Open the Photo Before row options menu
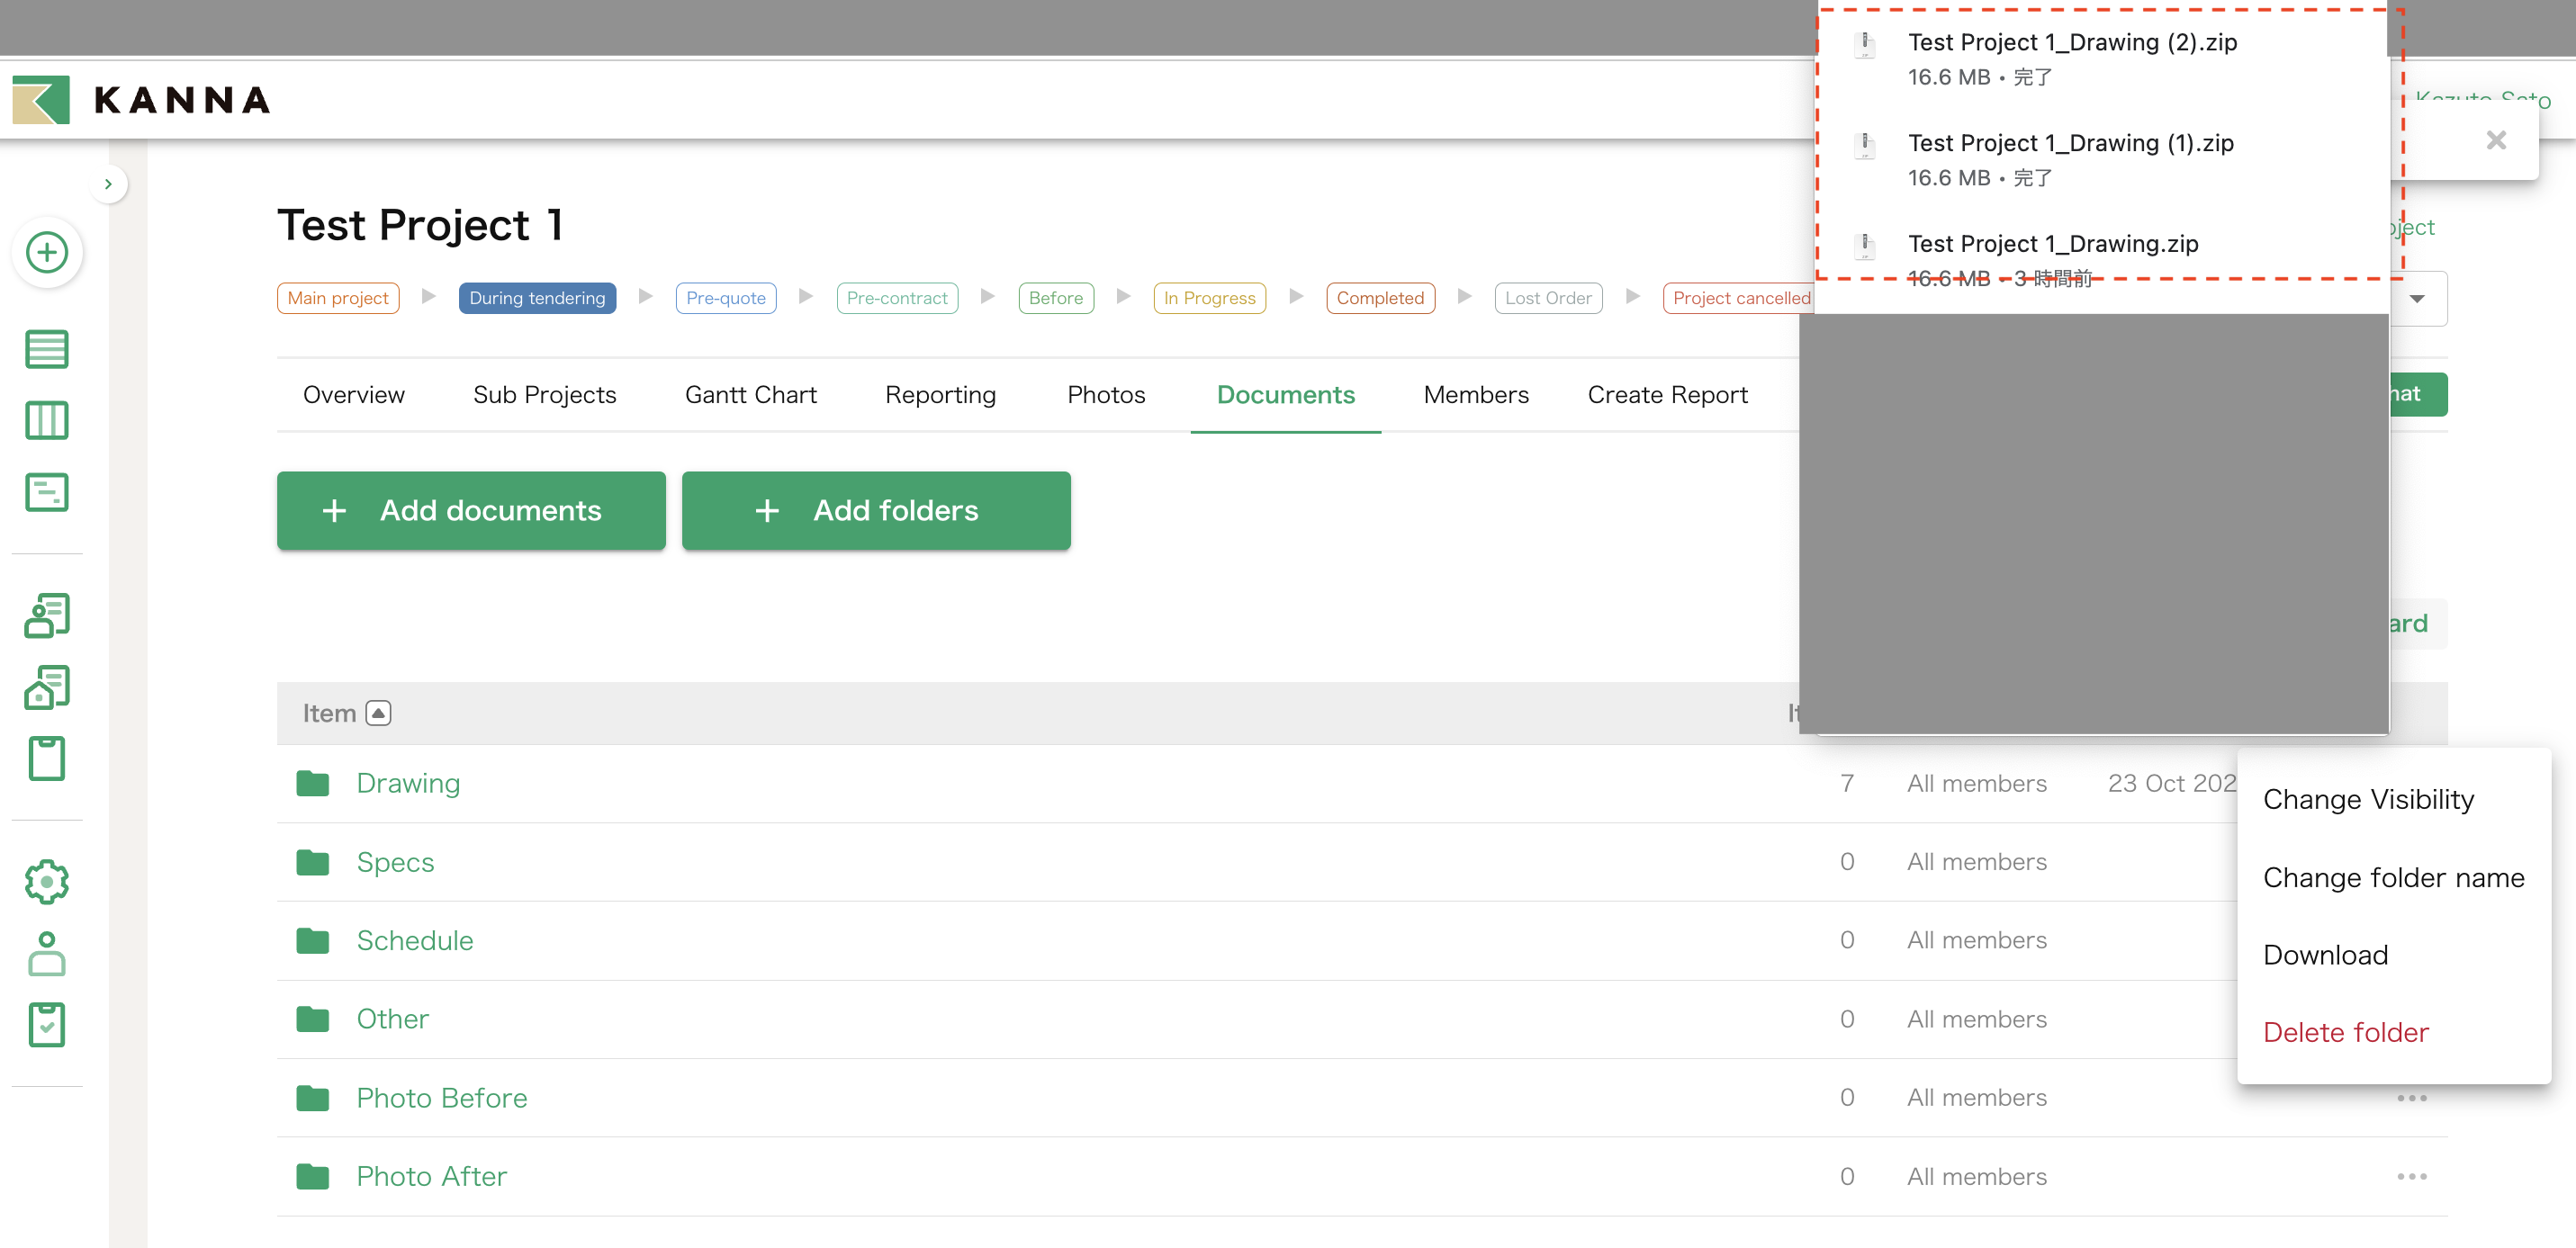The height and width of the screenshot is (1248, 2576). tap(2411, 1098)
